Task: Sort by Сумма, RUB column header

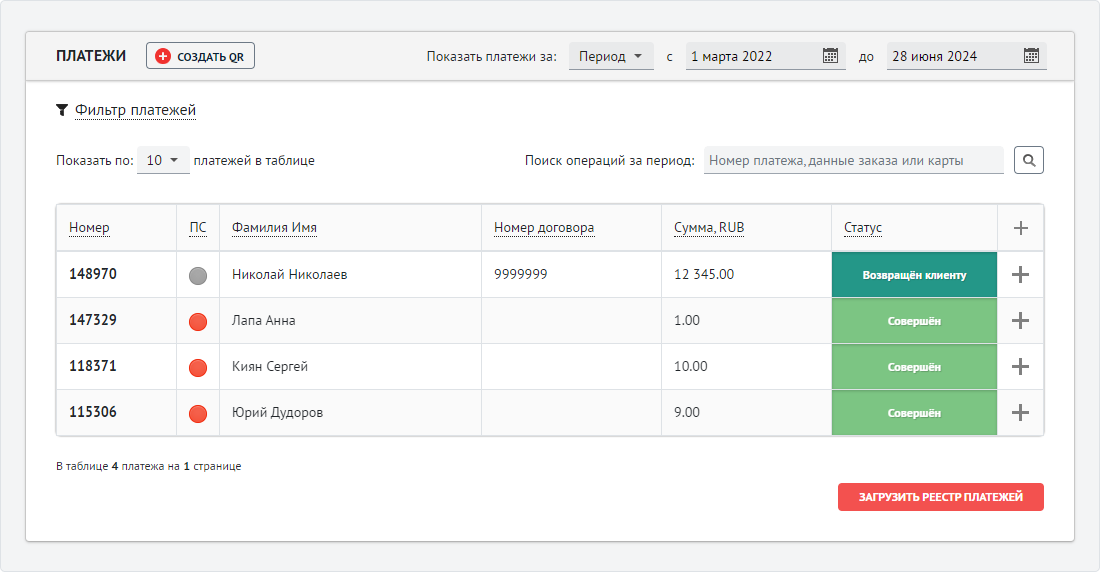Action: (x=709, y=228)
